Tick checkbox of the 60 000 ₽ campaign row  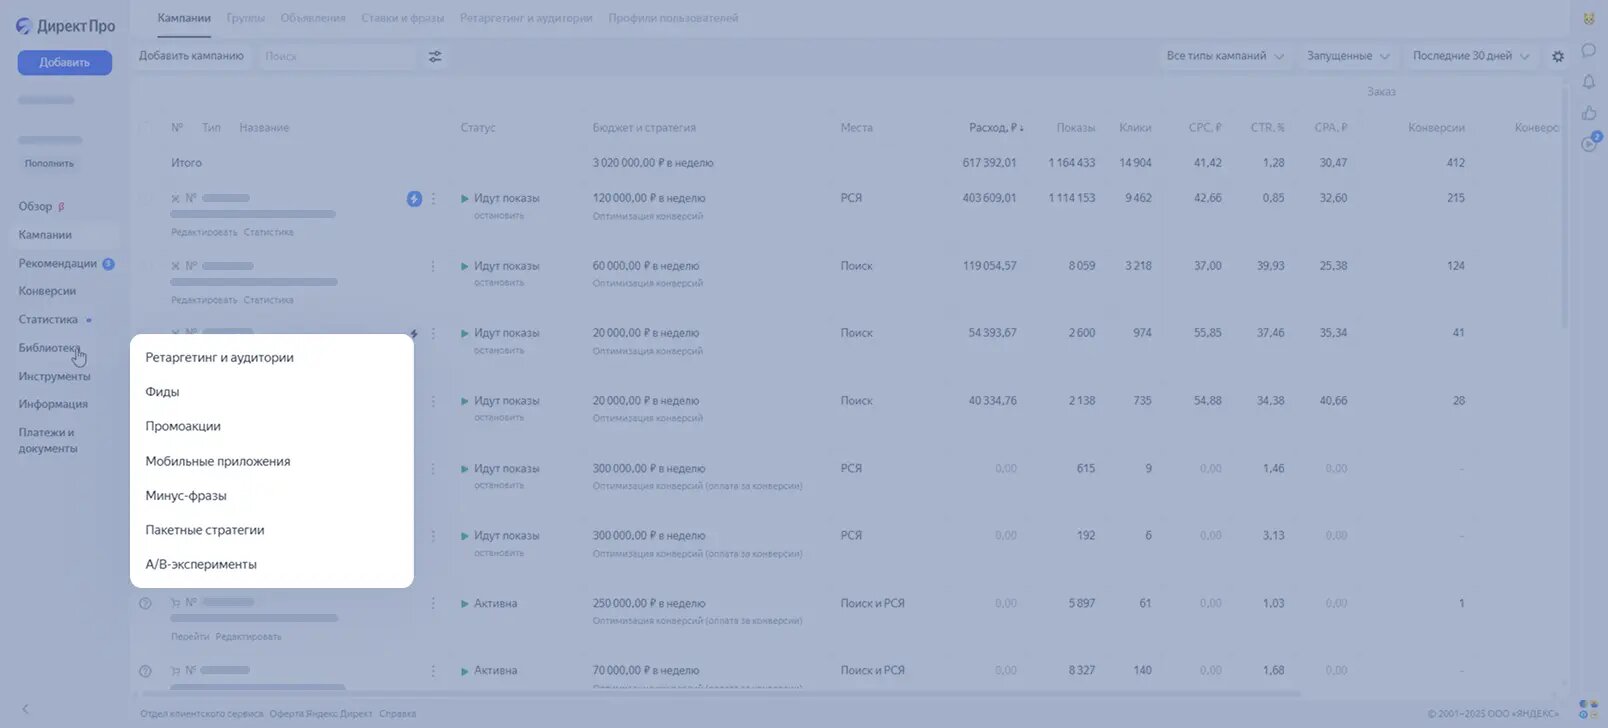[146, 266]
